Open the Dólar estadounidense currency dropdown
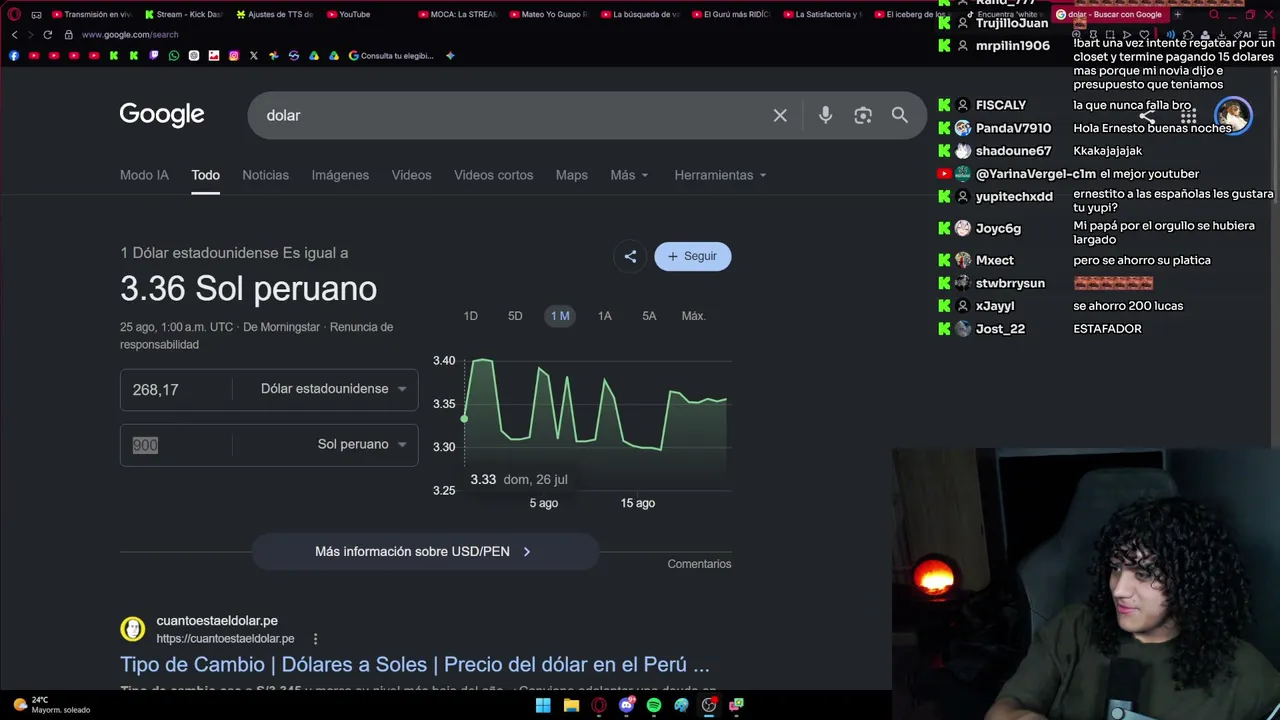 pos(333,389)
